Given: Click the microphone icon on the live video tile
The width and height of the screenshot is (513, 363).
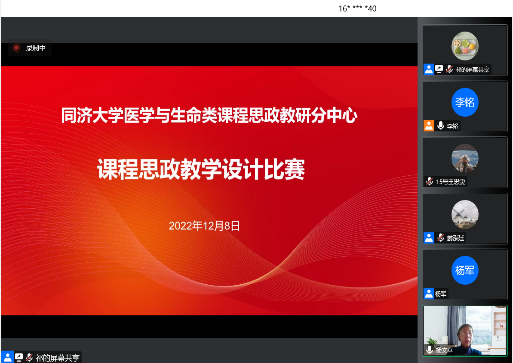Looking at the screenshot, I should coord(430,349).
